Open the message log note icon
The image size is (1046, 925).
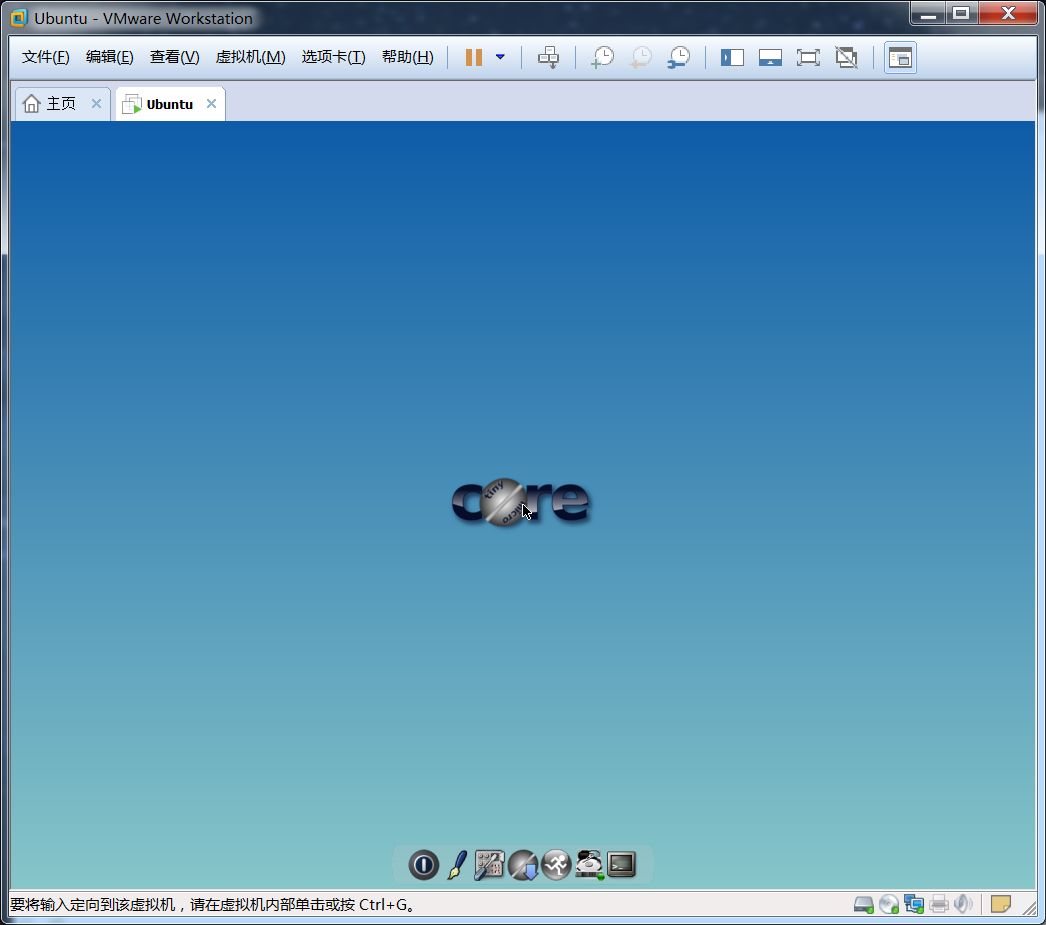[1001, 904]
